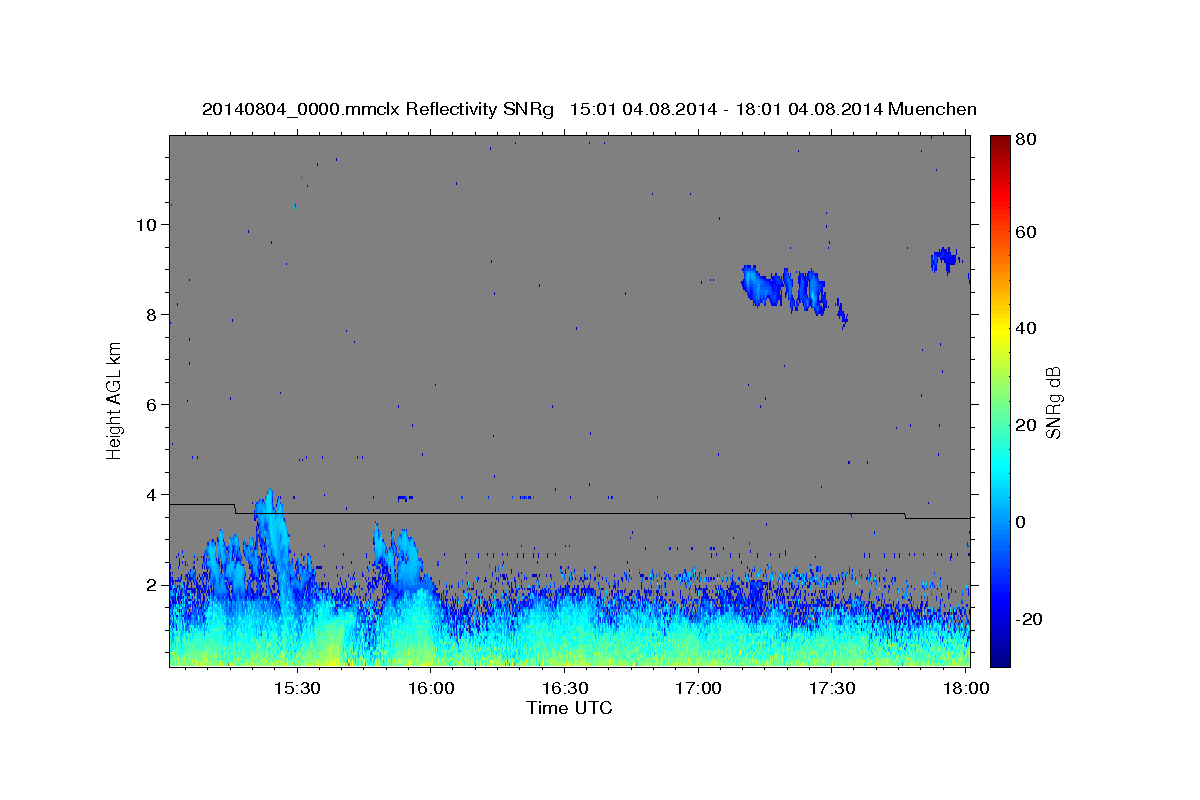Click the 'Height AGL km' y-axis label
The height and width of the screenshot is (800, 1200).
(x=114, y=401)
